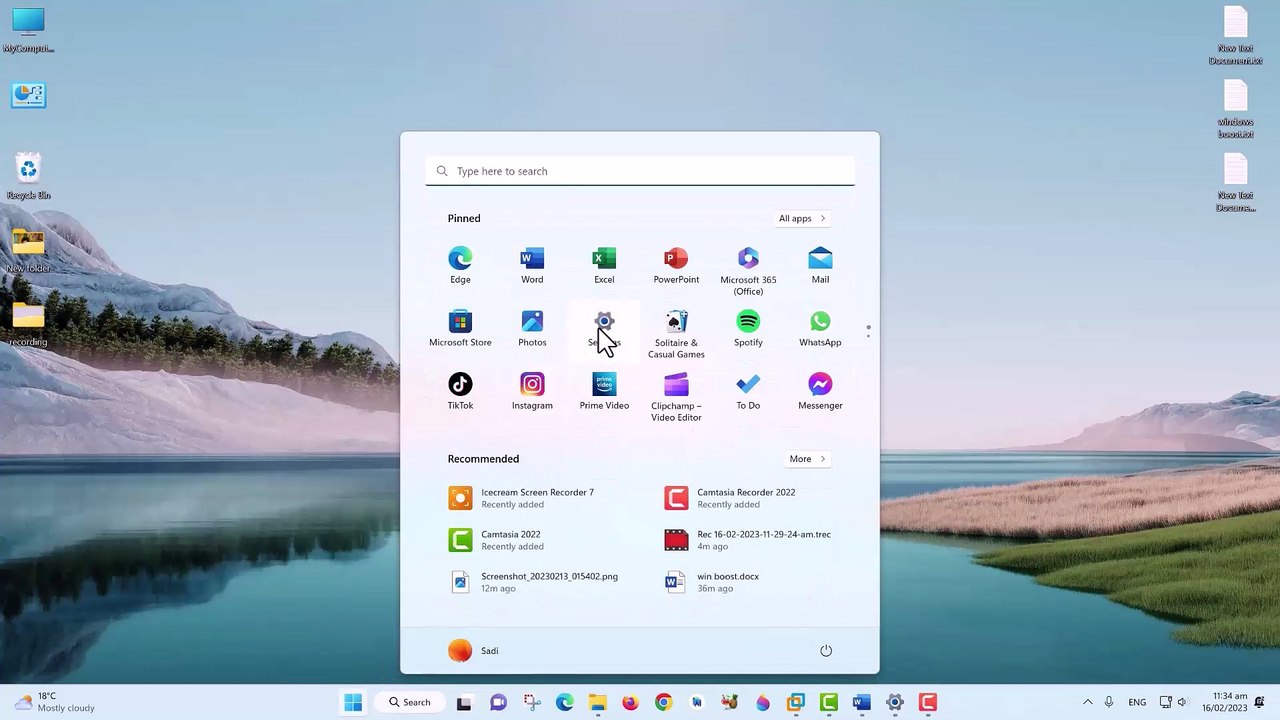The image size is (1280, 720).
Task: Select windows boost.txt desktop file
Action: (x=1236, y=108)
